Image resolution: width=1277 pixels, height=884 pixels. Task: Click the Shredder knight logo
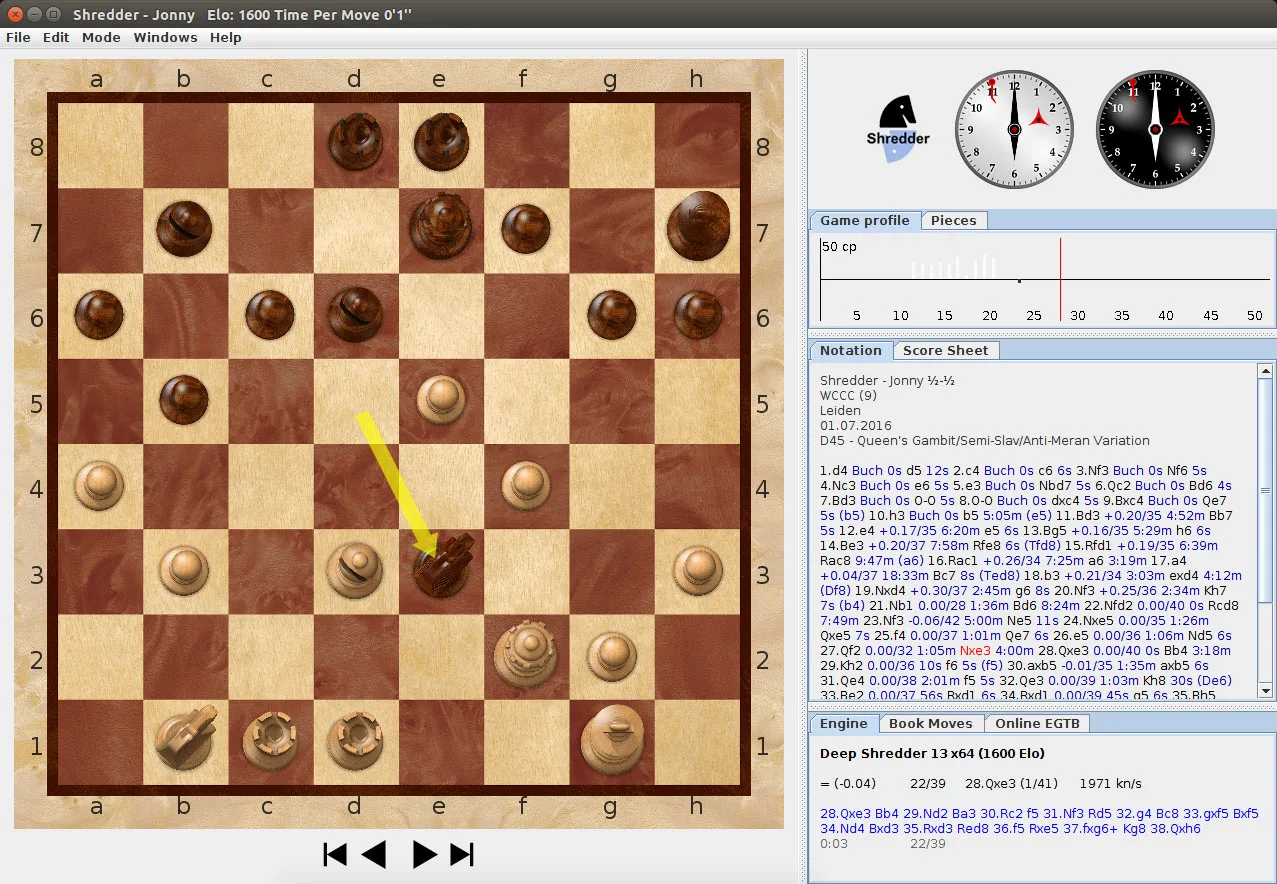(898, 127)
